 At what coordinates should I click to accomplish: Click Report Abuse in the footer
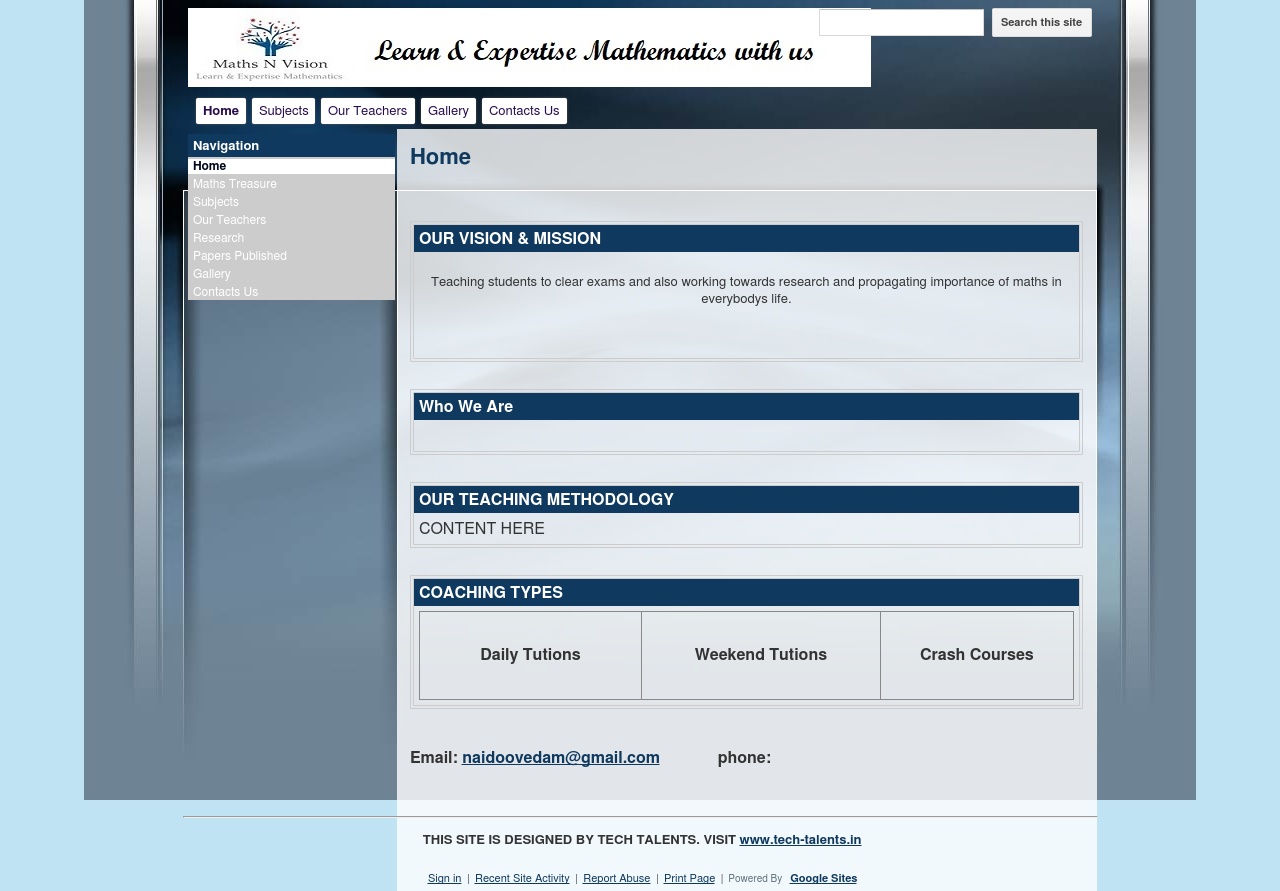click(616, 879)
